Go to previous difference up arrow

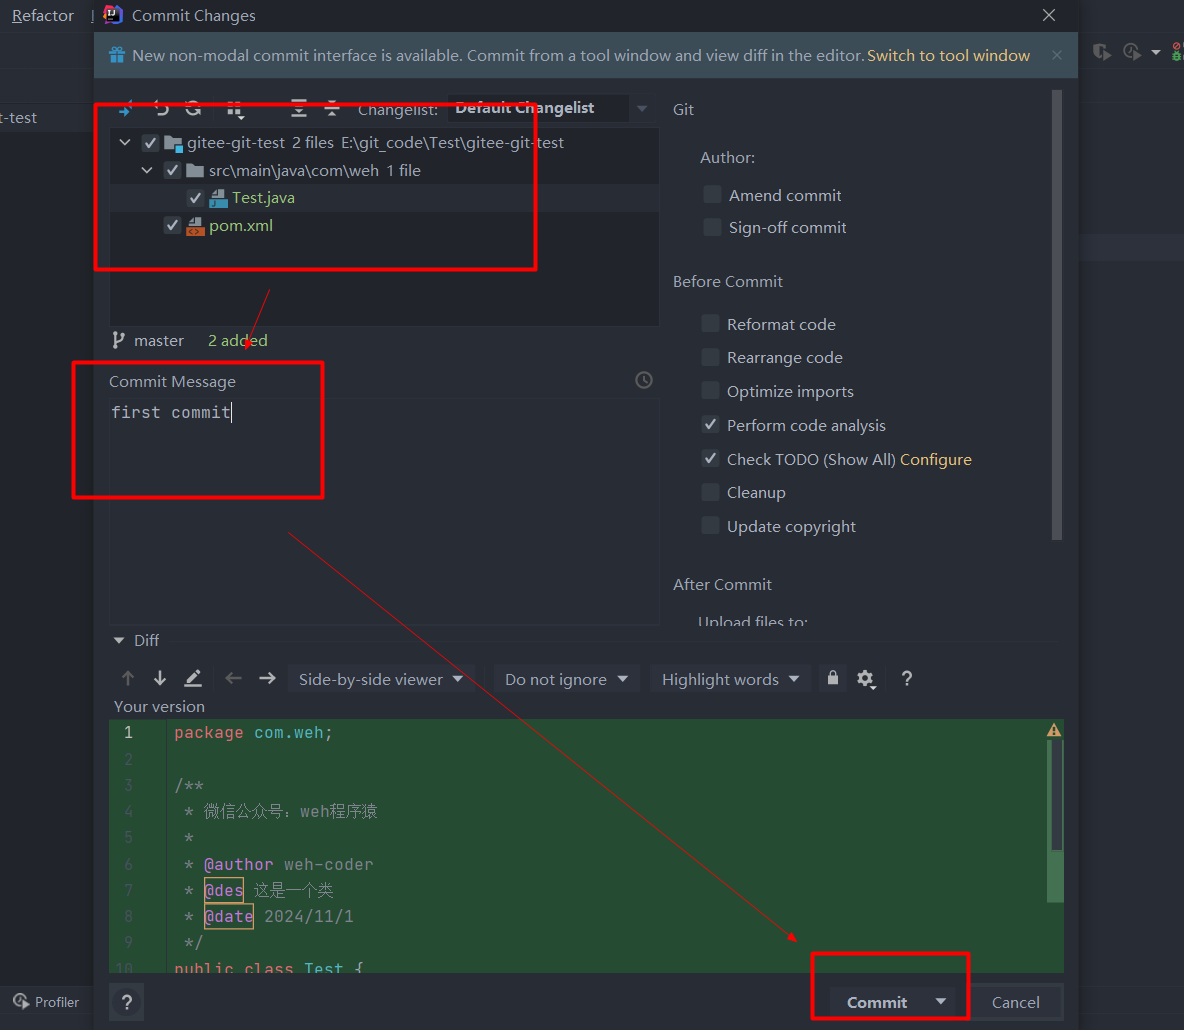pyautogui.click(x=128, y=678)
